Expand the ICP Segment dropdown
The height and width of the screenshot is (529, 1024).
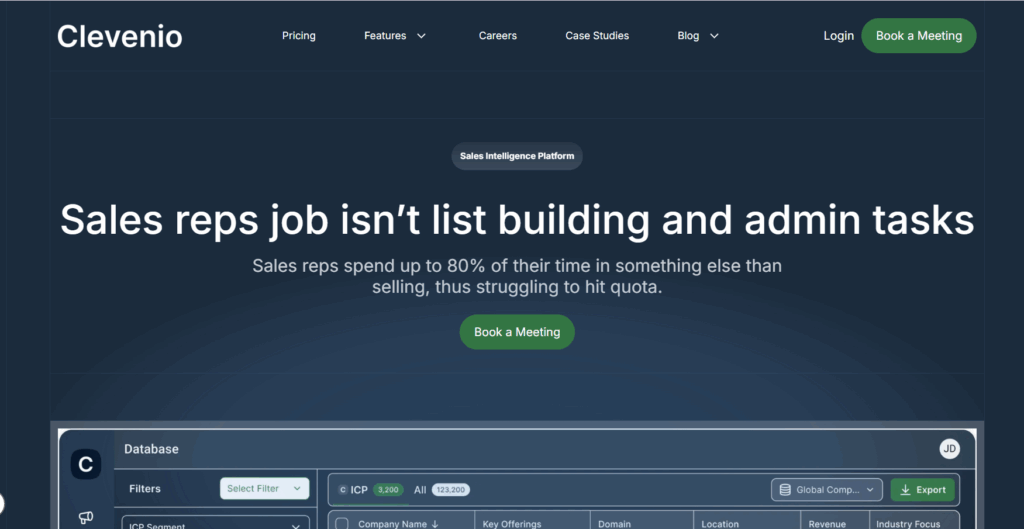(216, 522)
